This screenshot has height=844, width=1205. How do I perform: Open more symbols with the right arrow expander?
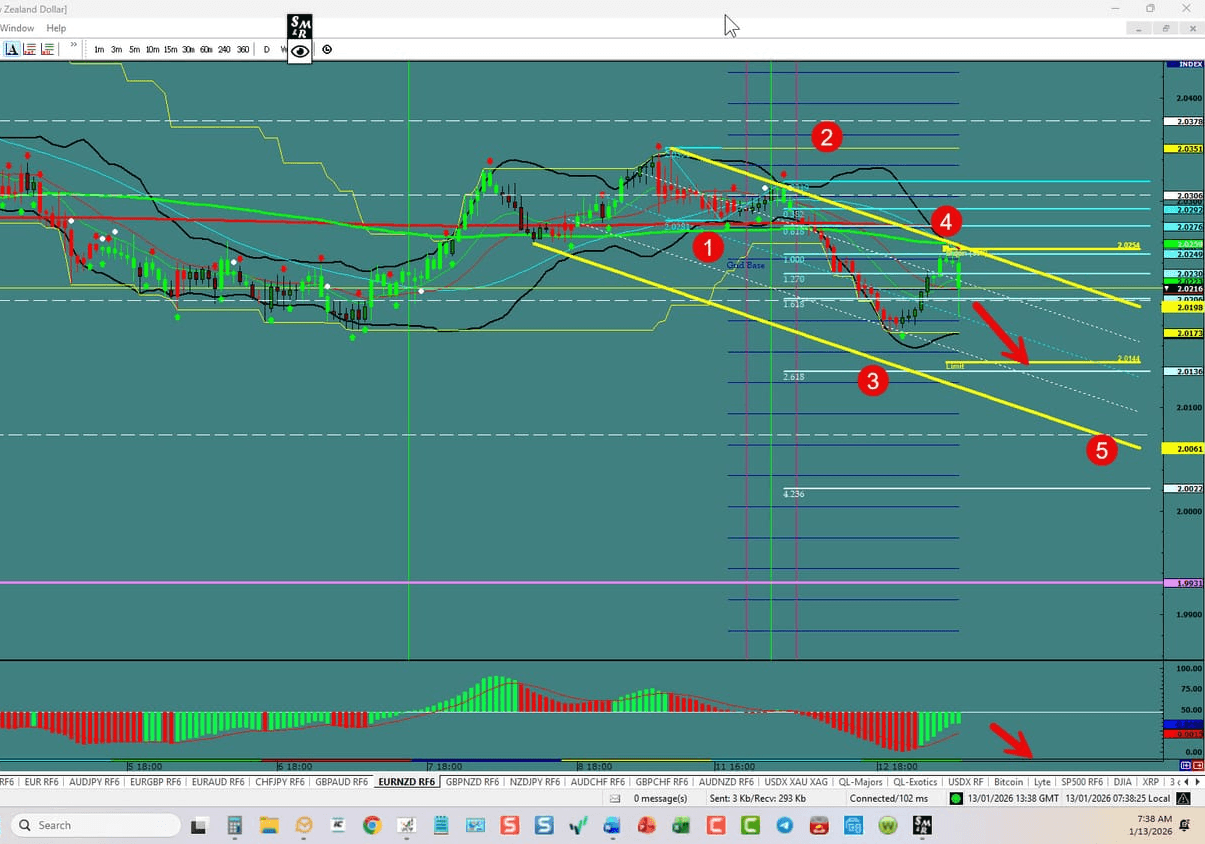pyautogui.click(x=1199, y=781)
